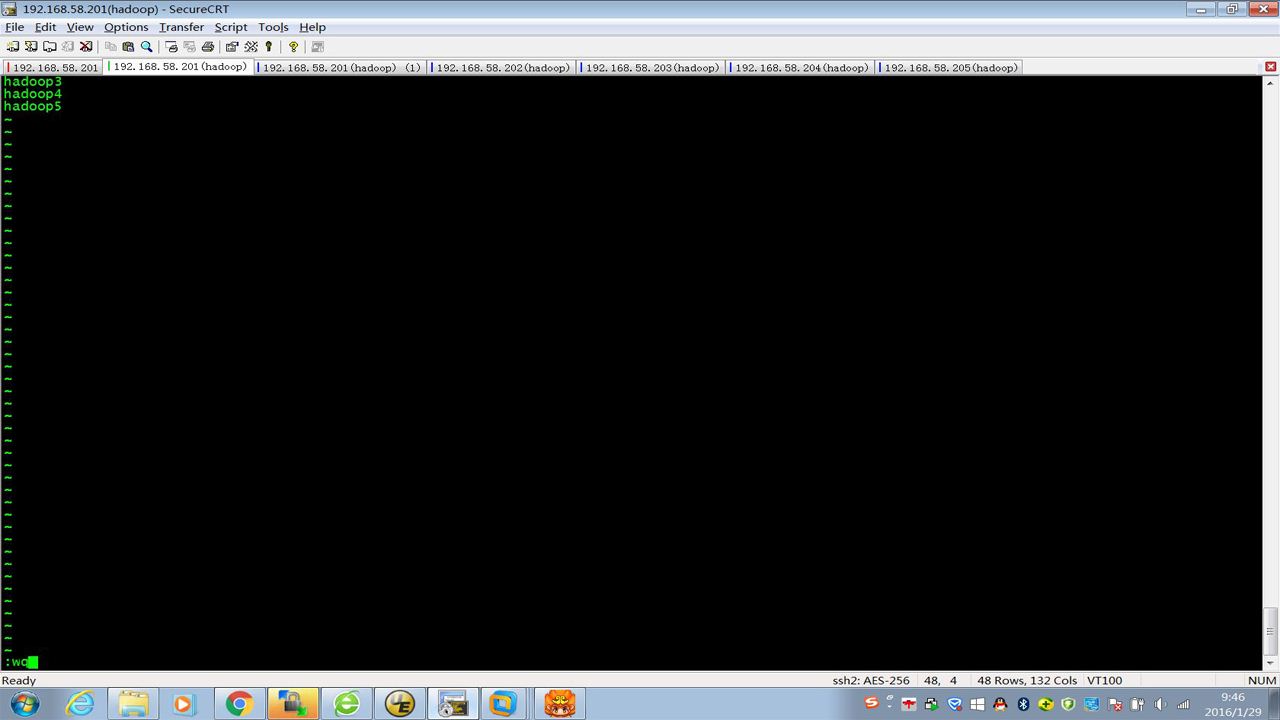Open the Transfer menu
Screen dimensions: 1280x720
click(x=181, y=27)
